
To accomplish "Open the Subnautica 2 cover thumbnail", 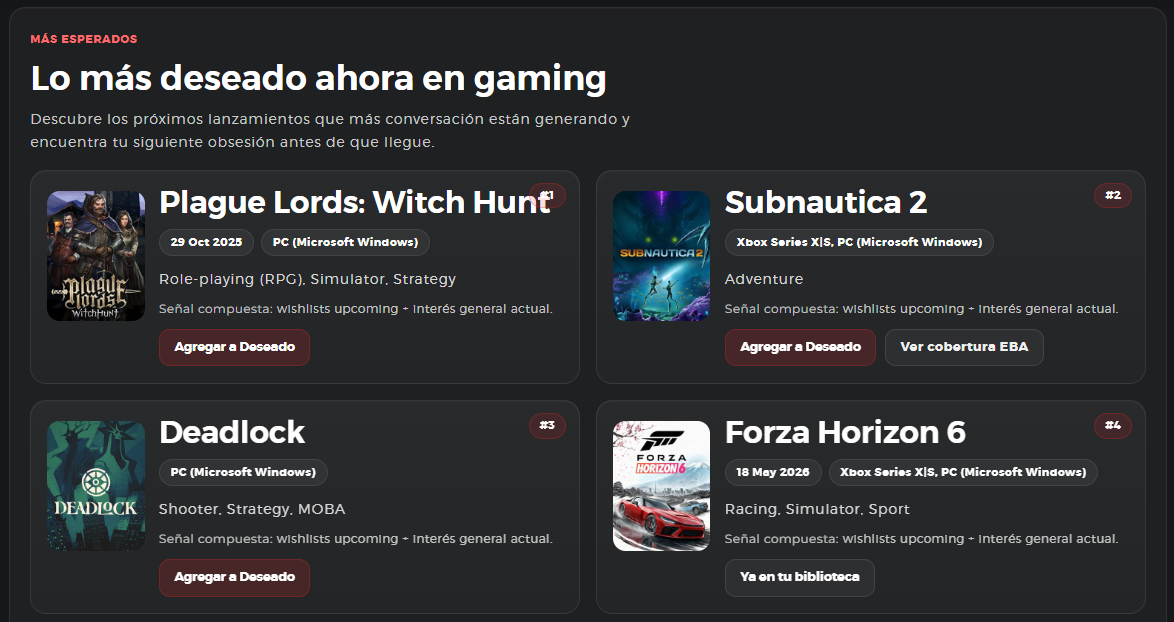I will [x=661, y=256].
